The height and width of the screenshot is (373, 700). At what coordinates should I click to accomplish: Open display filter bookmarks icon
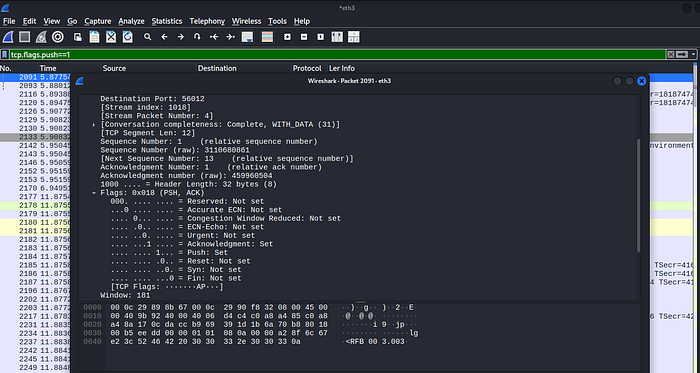point(4,54)
